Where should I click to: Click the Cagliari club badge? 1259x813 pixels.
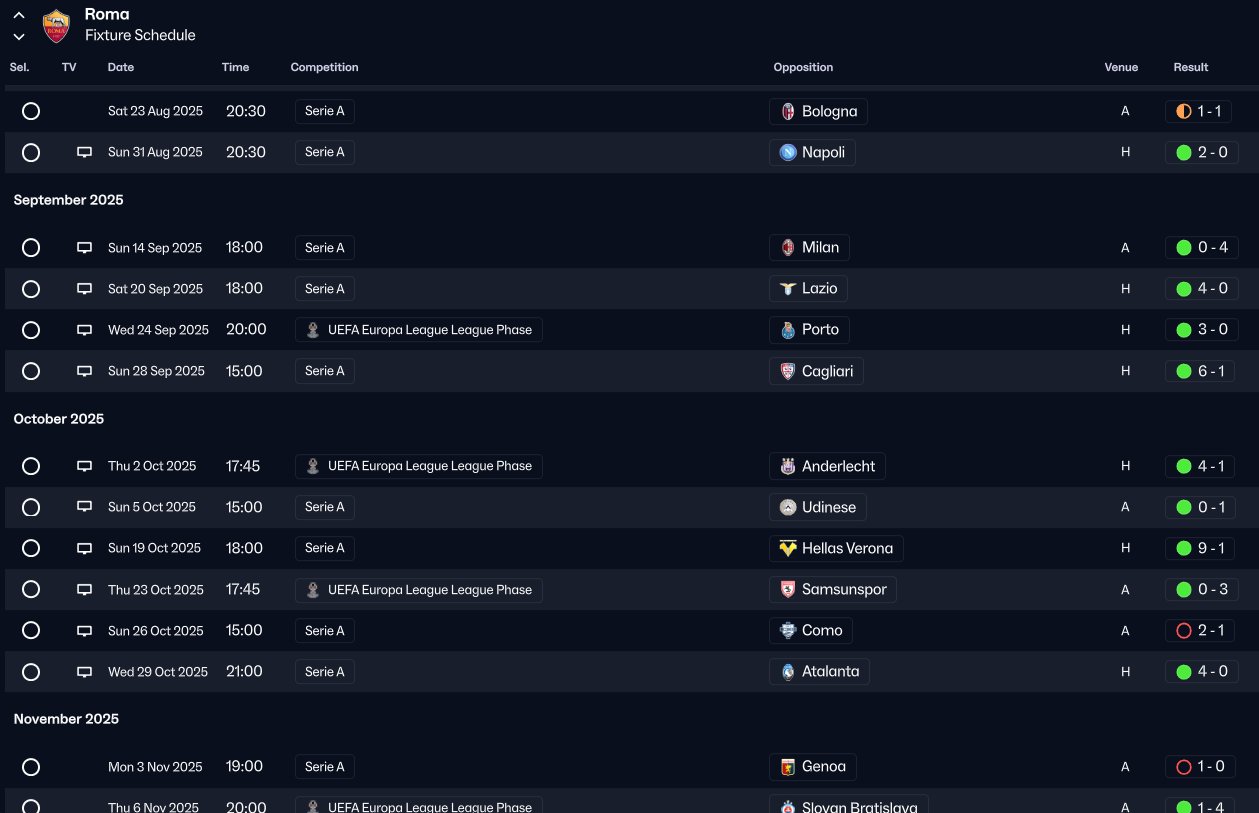[788, 371]
